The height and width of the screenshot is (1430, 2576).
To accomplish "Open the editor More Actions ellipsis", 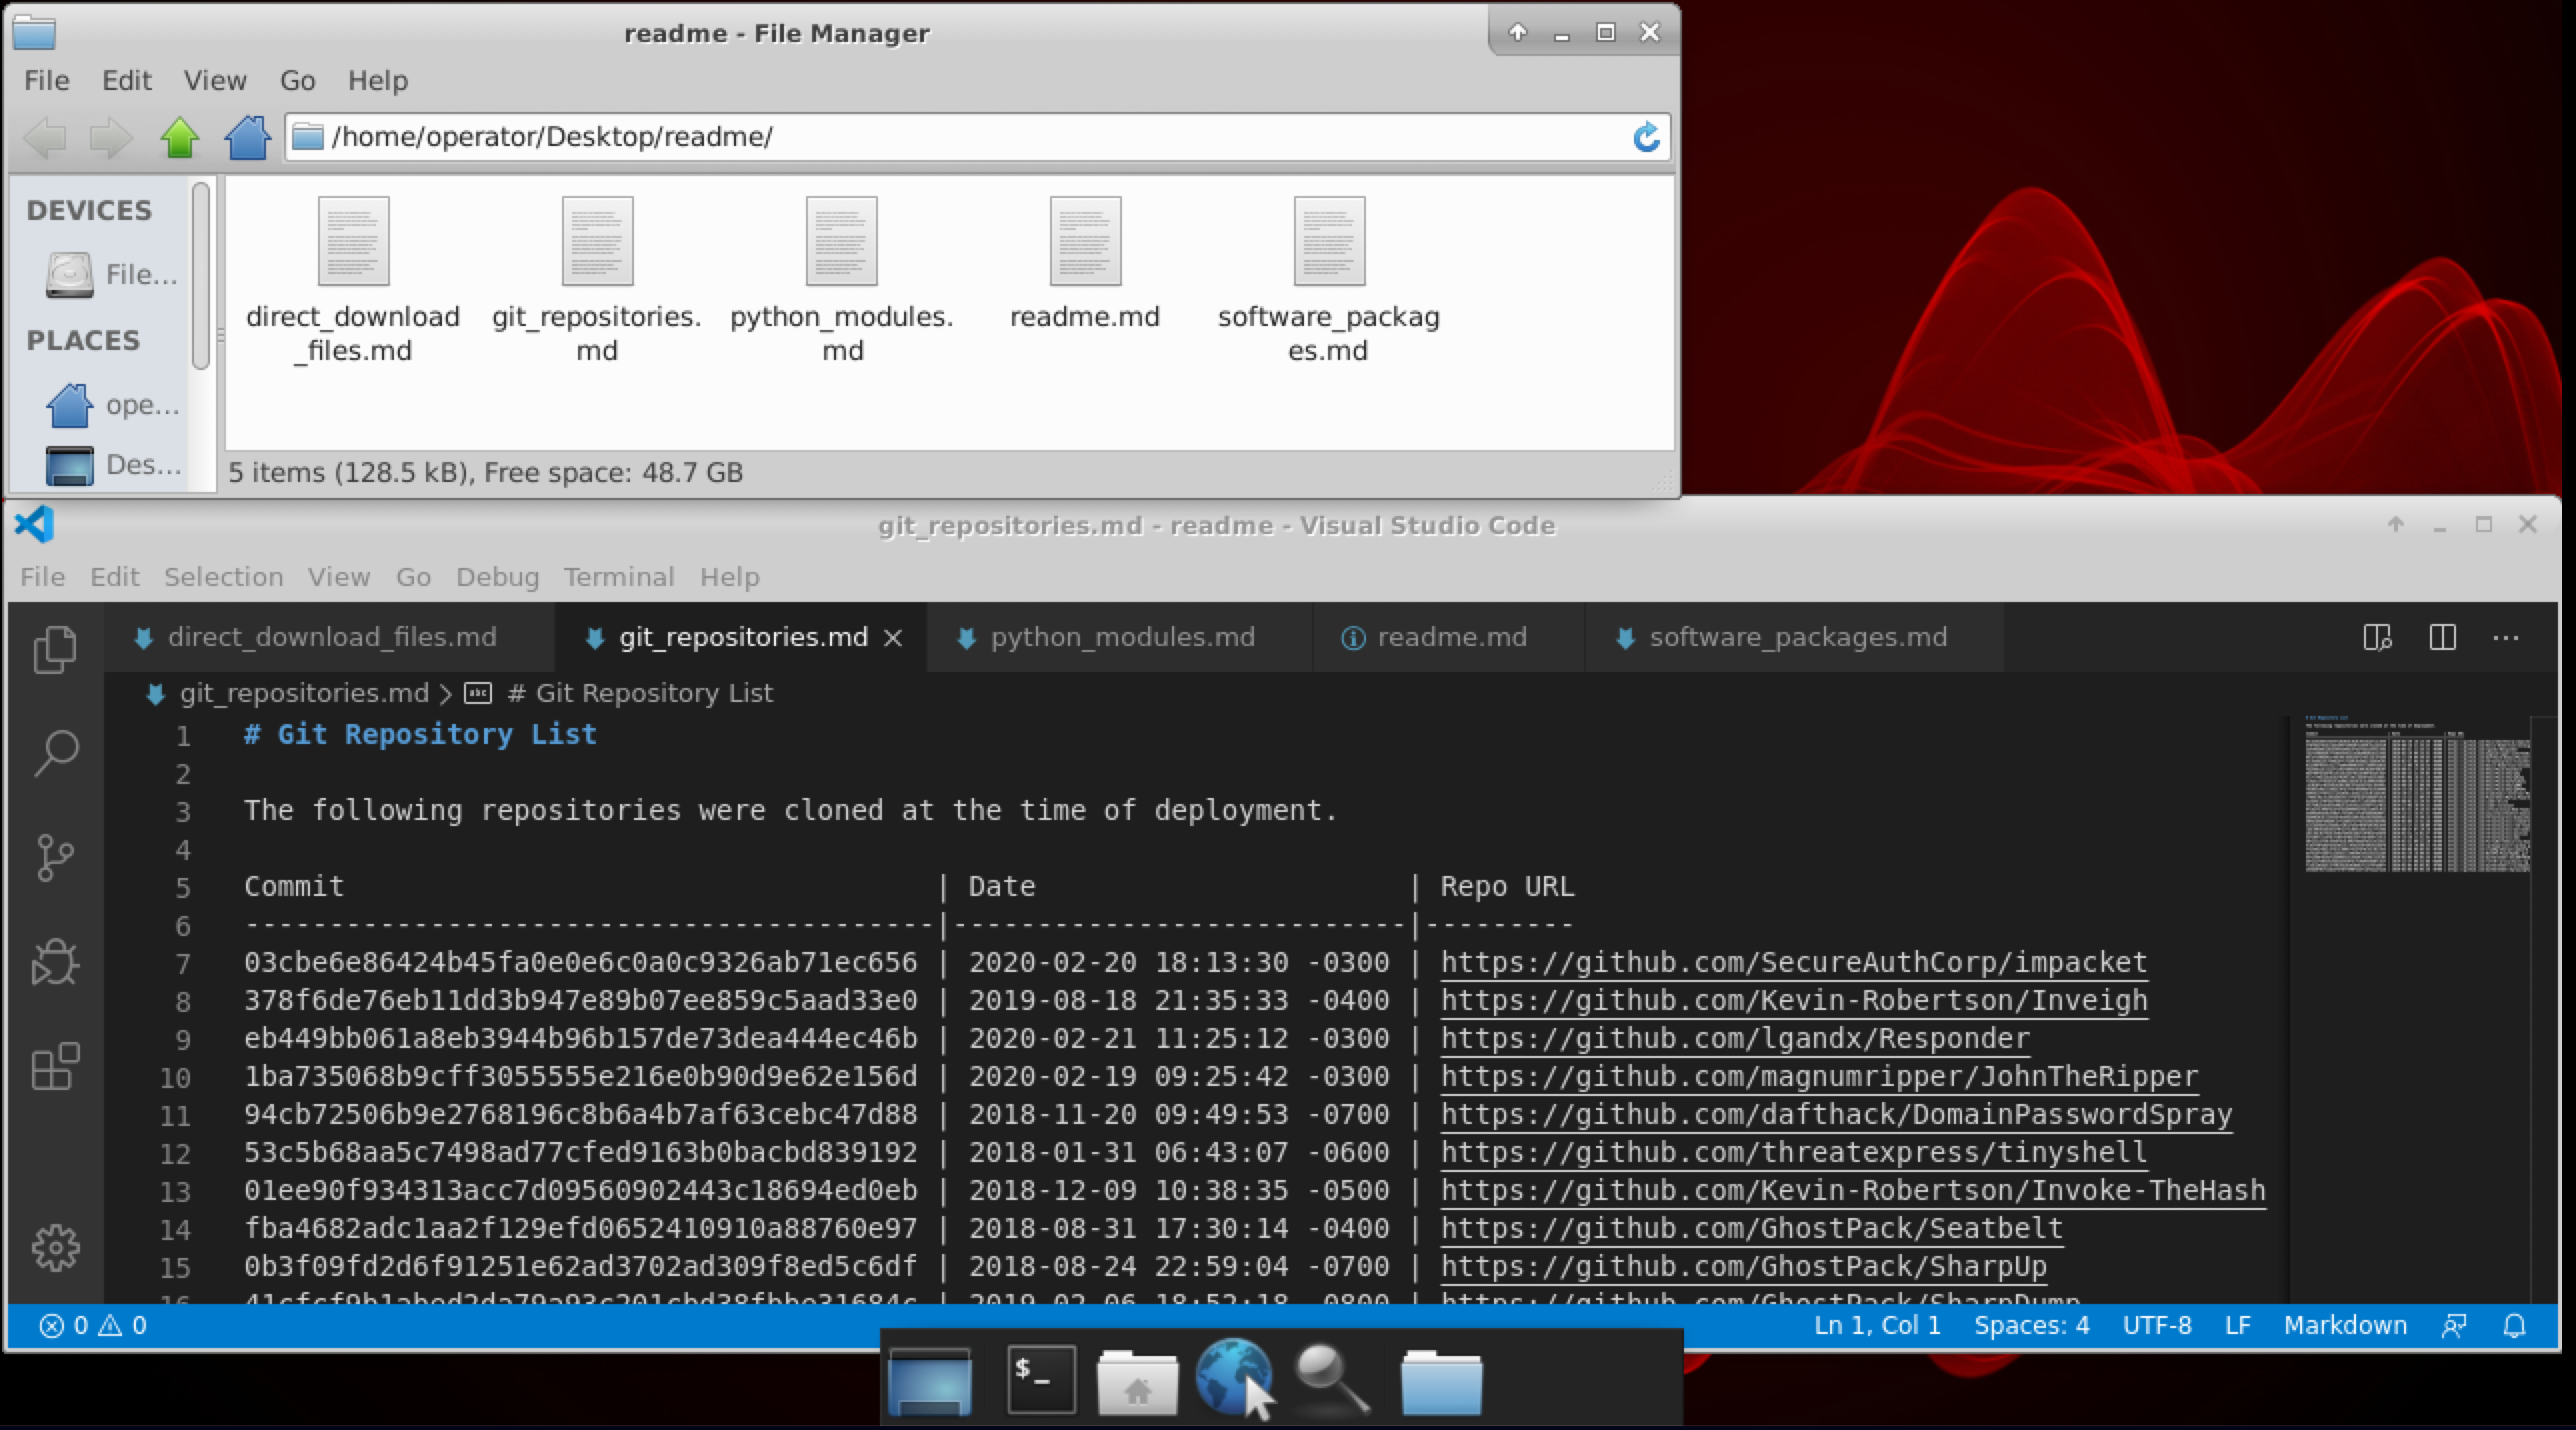I will pyautogui.click(x=2506, y=638).
